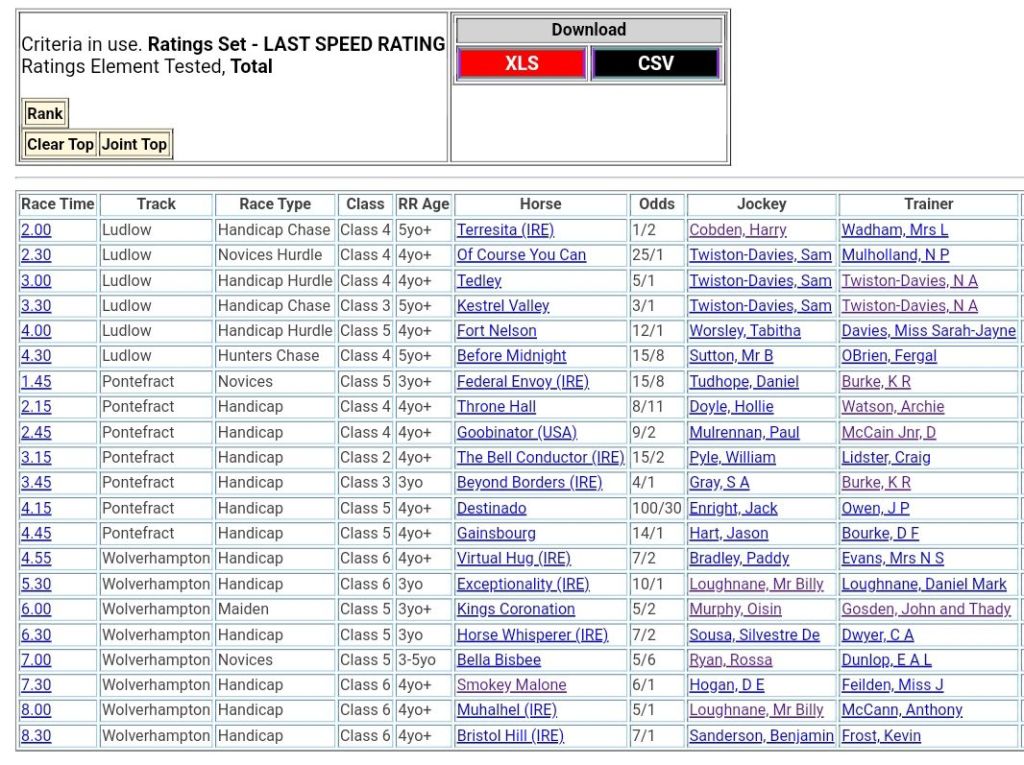The image size is (1024, 765).
Task: Open horse Bristol Hill (IRE)
Action: (x=510, y=736)
